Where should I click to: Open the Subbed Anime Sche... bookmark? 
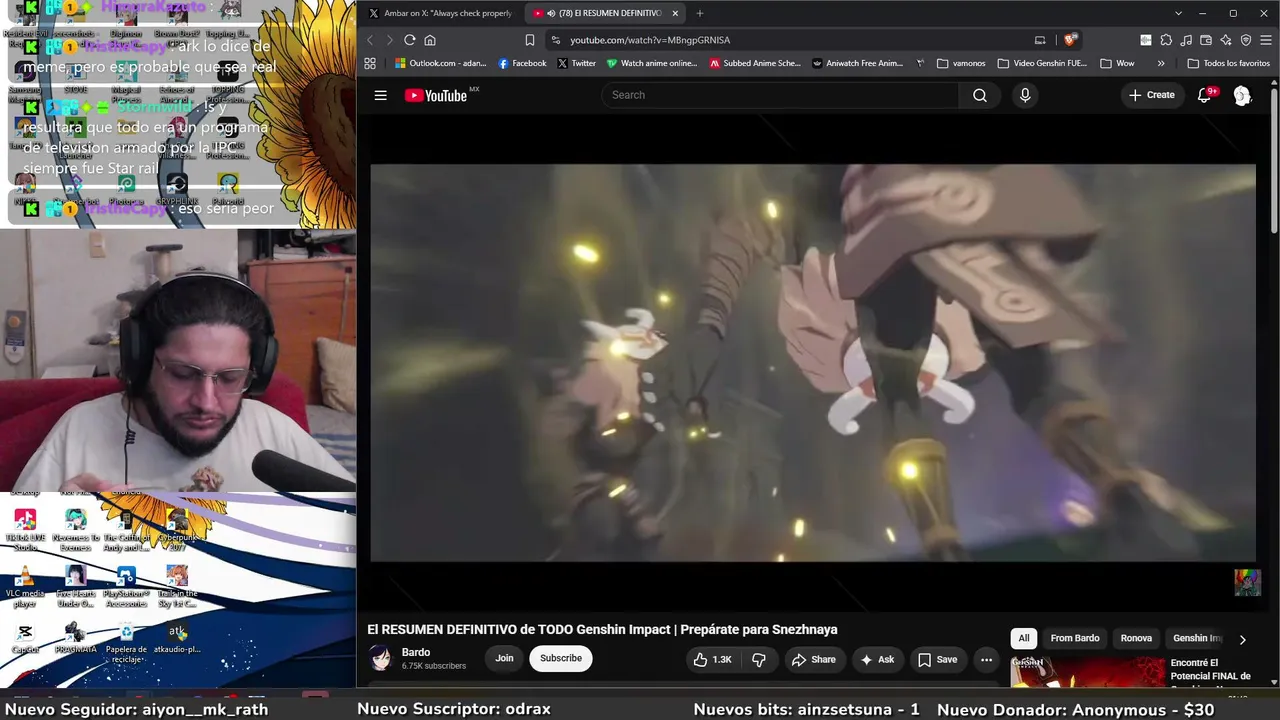pyautogui.click(x=755, y=63)
